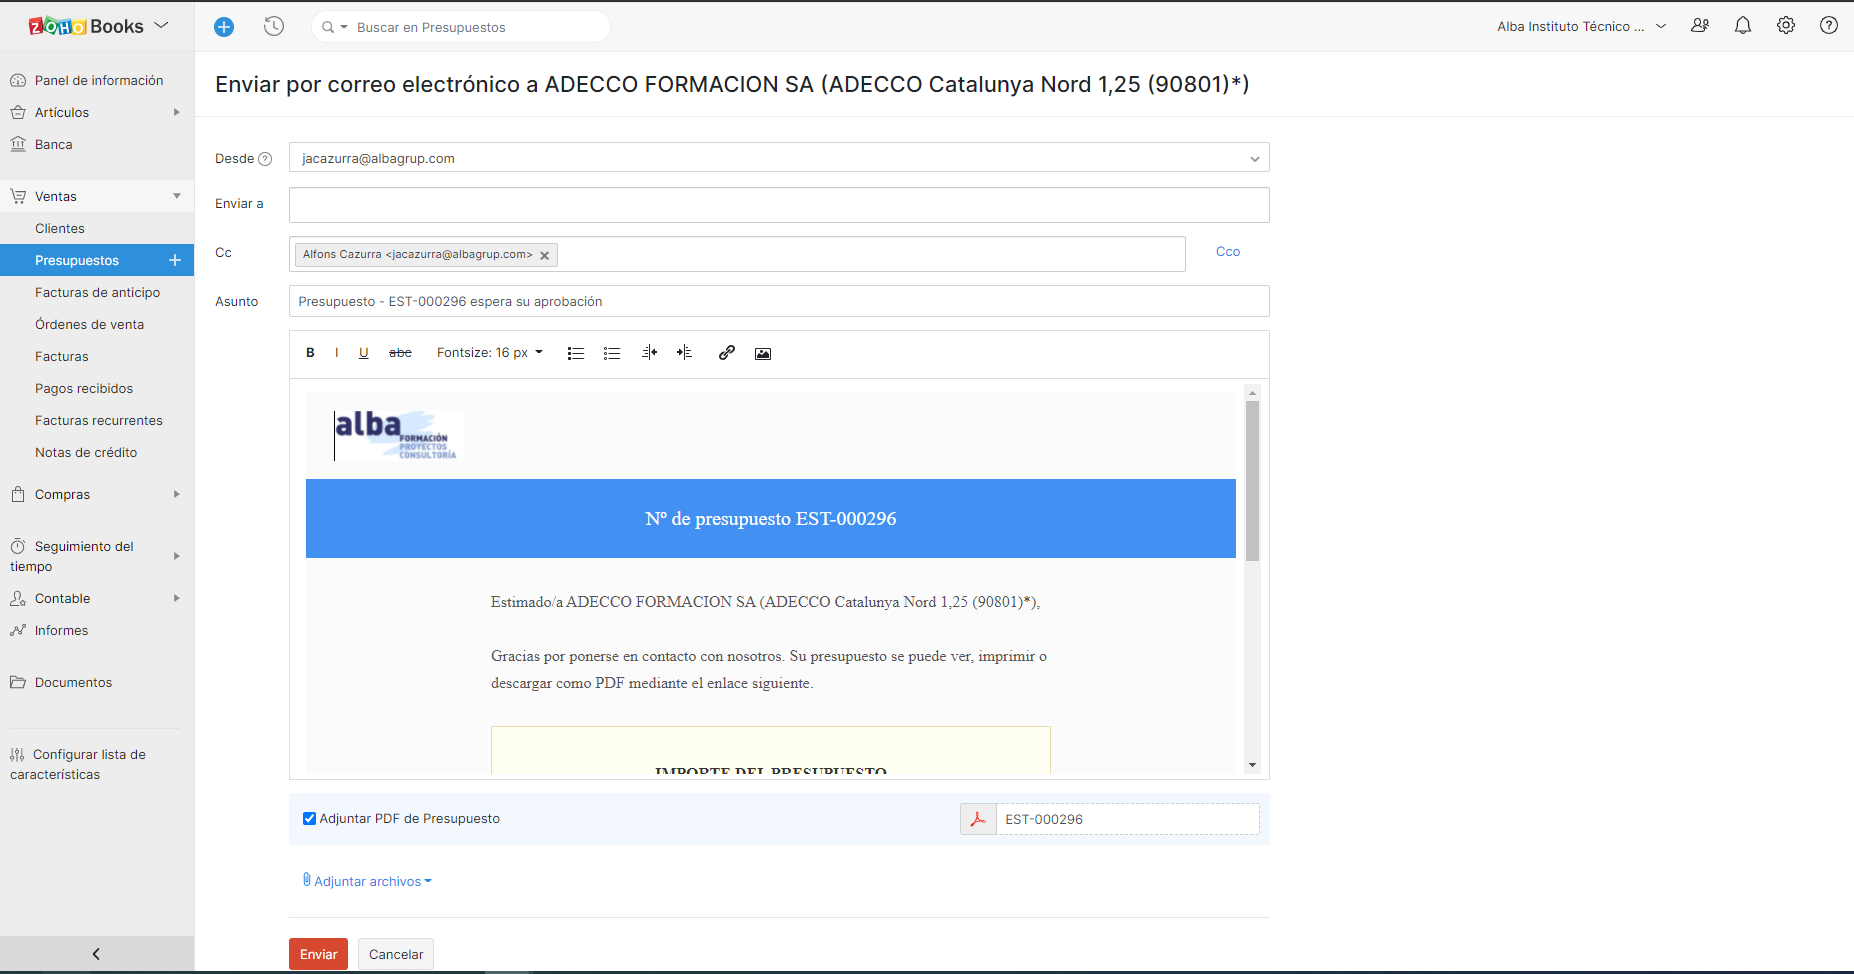Apply italic formatting in editor
The height and width of the screenshot is (974, 1854).
click(337, 353)
